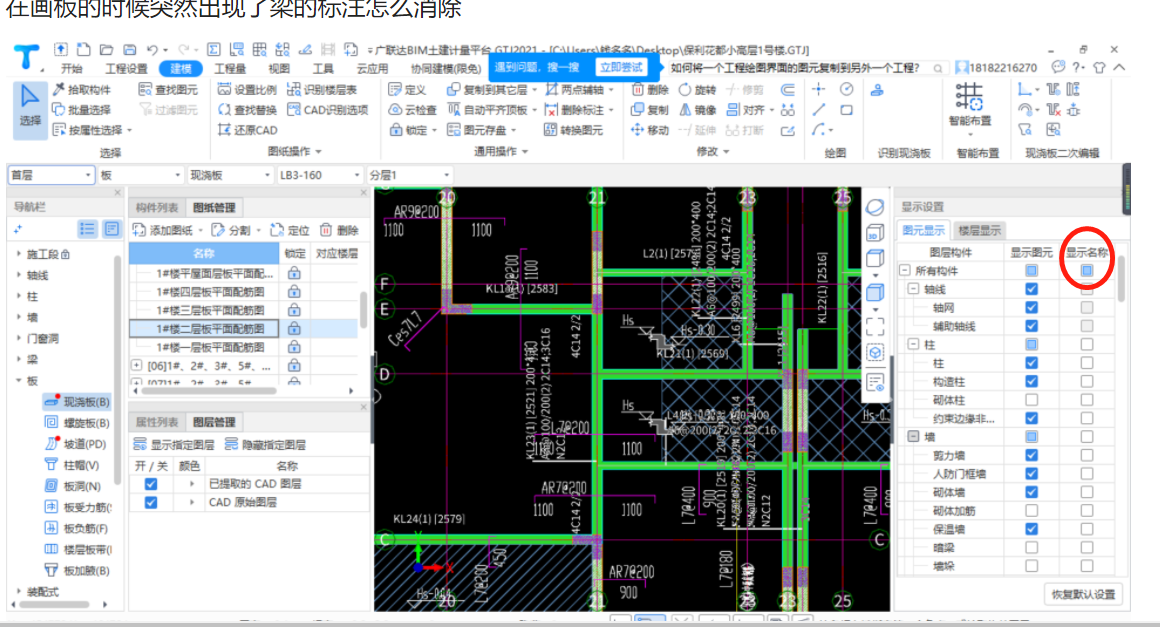Open the 视图 ribbon tab
1160x627 pixels.
[279, 69]
